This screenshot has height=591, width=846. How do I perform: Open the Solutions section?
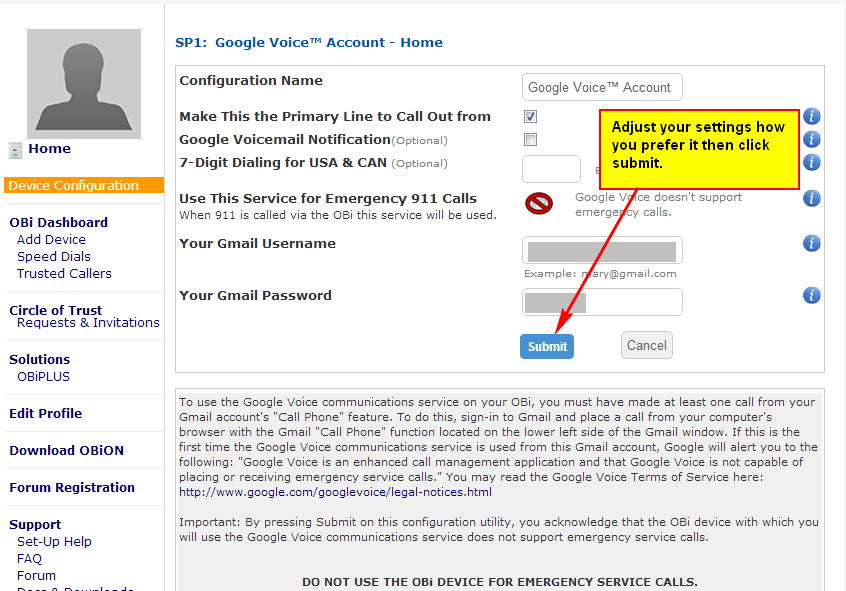pyautogui.click(x=39, y=359)
